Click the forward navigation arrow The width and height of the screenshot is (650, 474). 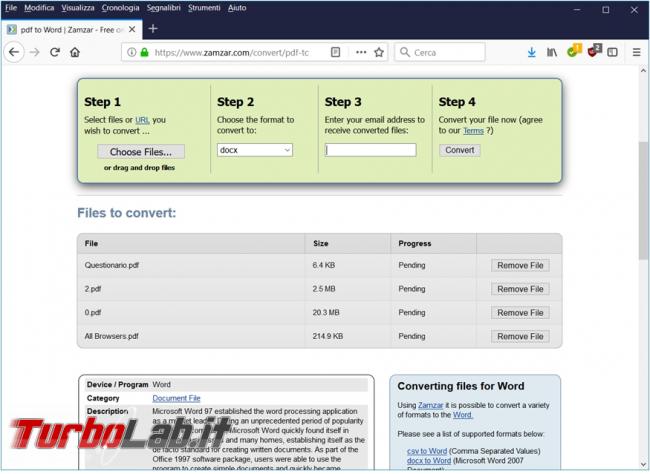pyautogui.click(x=34, y=52)
